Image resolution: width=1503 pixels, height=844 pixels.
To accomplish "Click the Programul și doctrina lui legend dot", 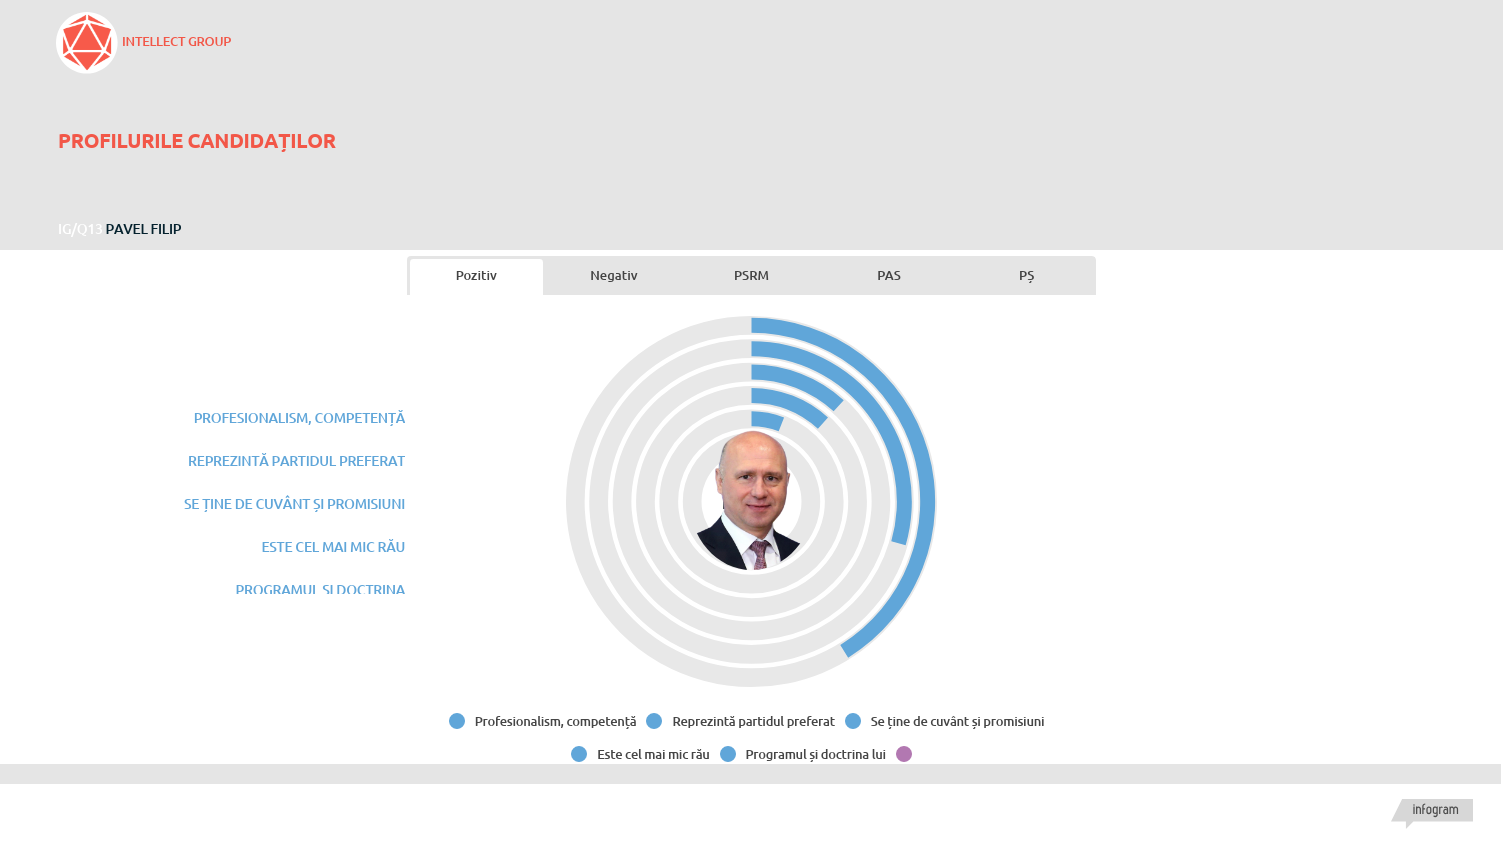I will pos(728,754).
